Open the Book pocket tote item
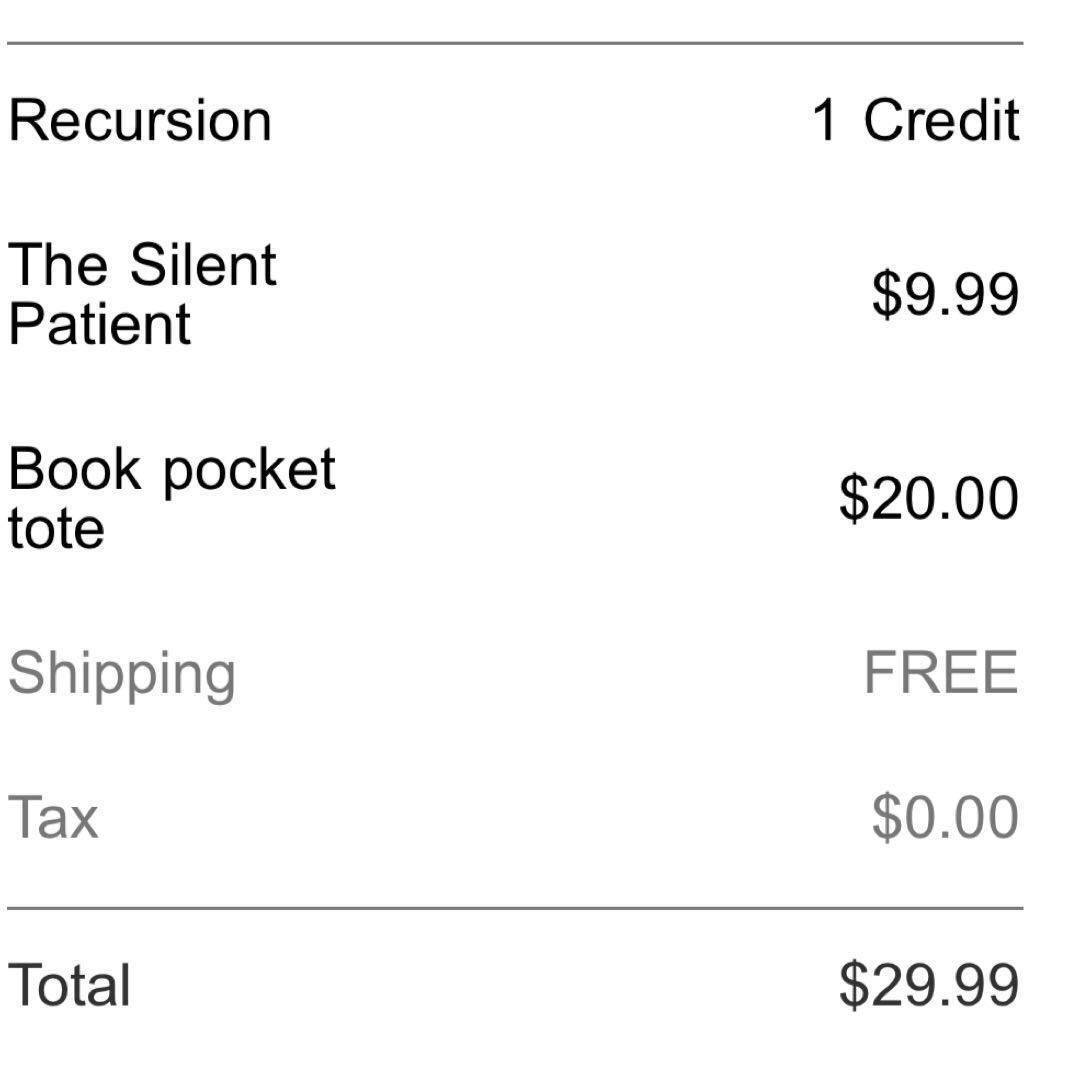Image resolution: width=1080 pixels, height=1080 pixels. pyautogui.click(x=171, y=497)
